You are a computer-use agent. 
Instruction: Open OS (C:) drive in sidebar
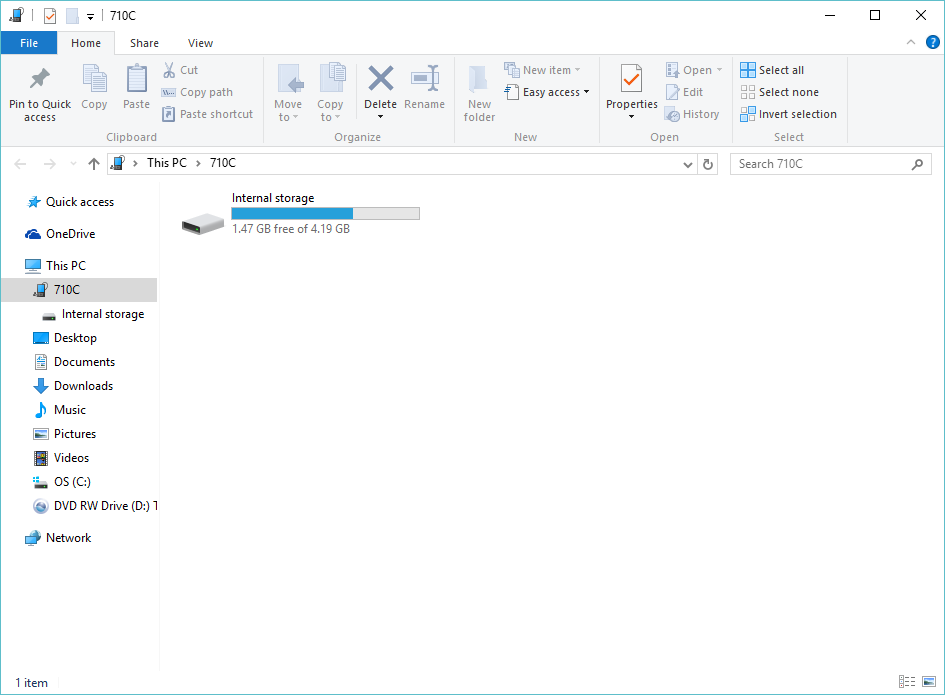click(x=61, y=482)
